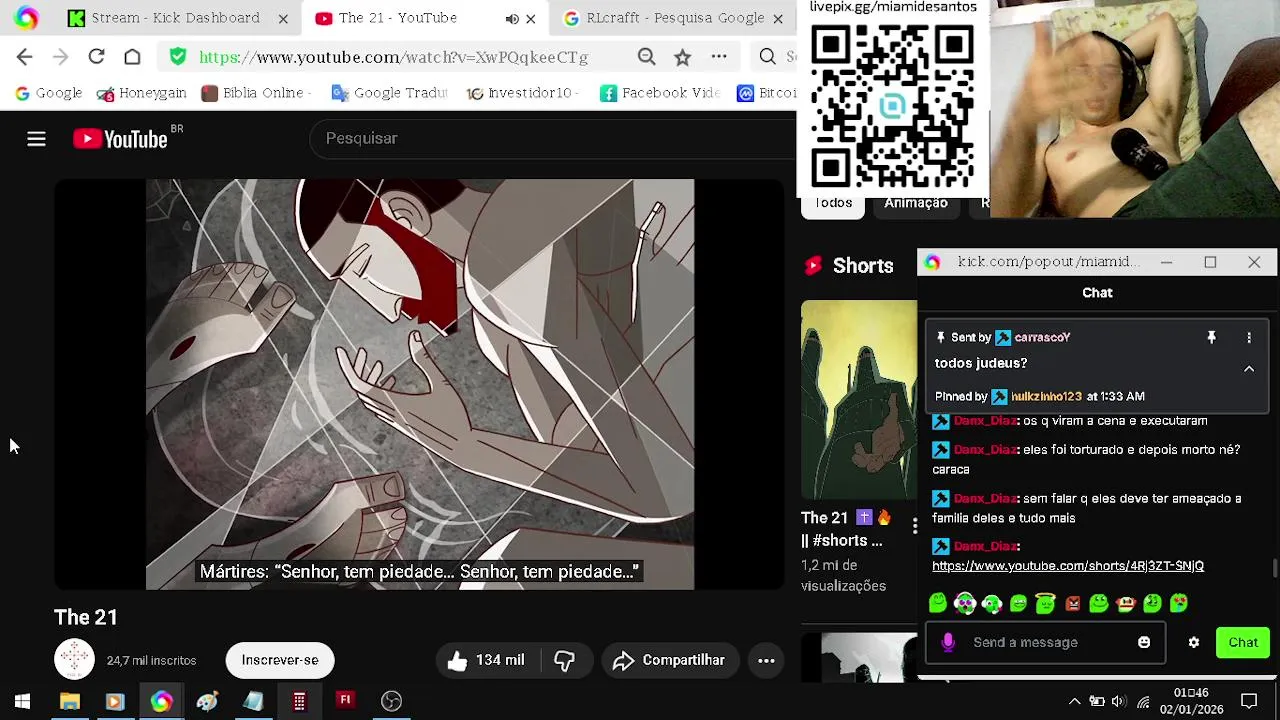1280x720 pixels.
Task: Dislike The 21 video
Action: point(564,660)
